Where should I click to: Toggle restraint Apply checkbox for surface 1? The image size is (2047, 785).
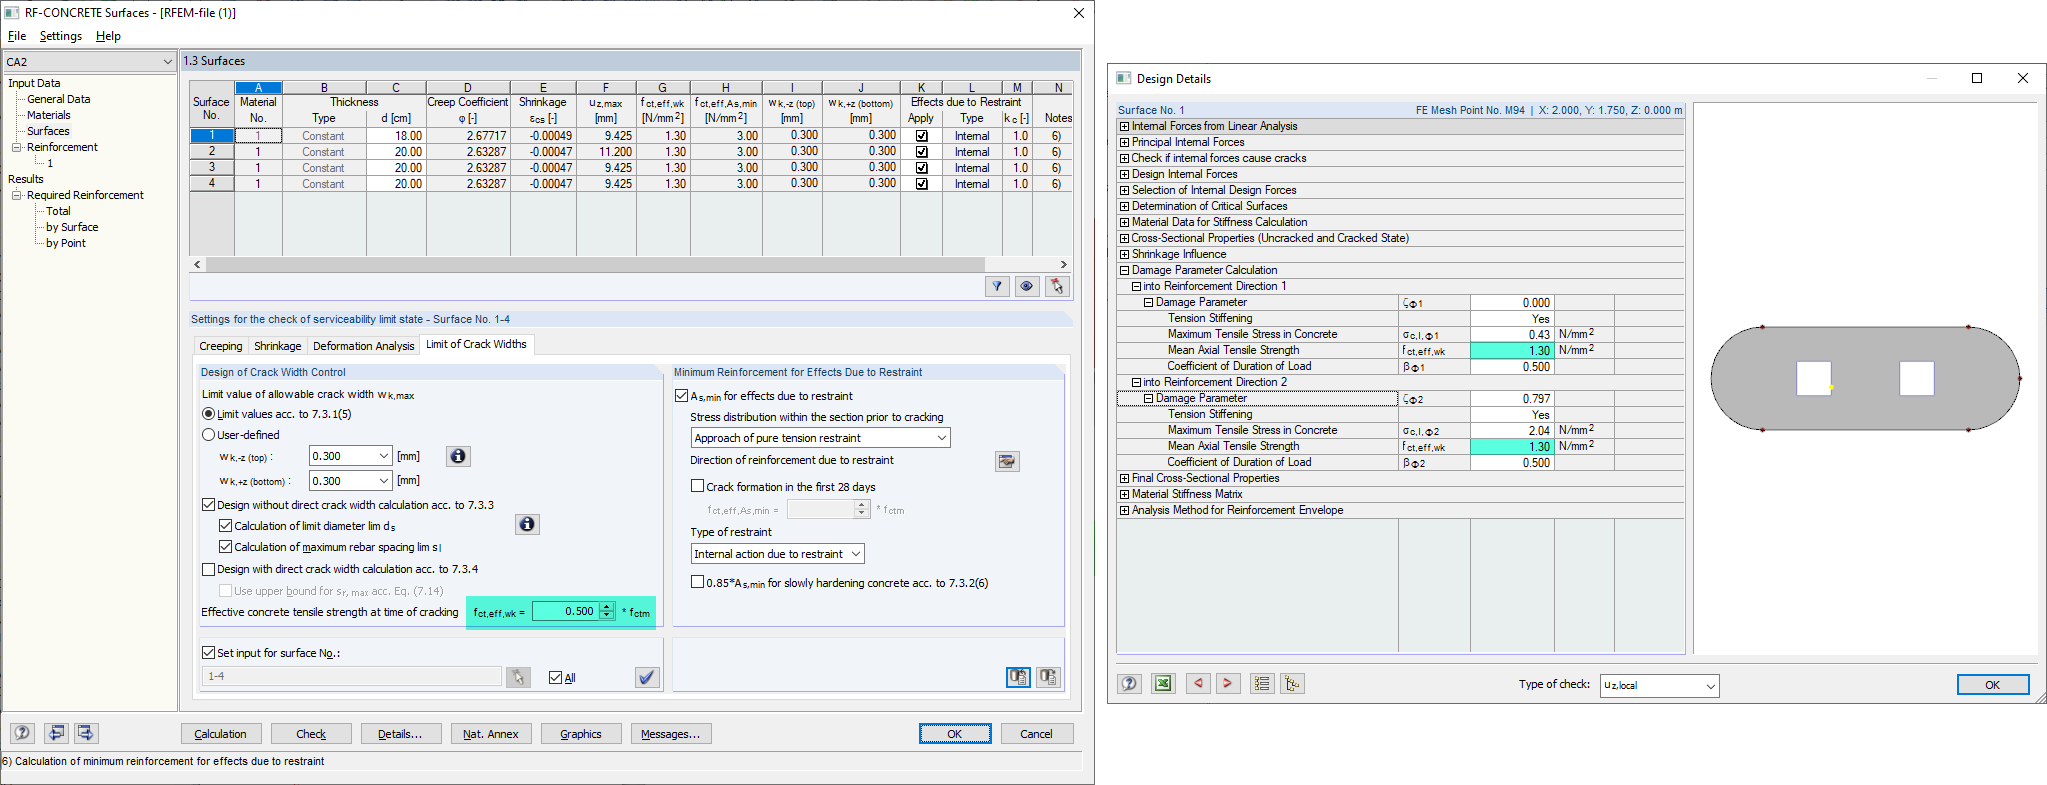[921, 136]
